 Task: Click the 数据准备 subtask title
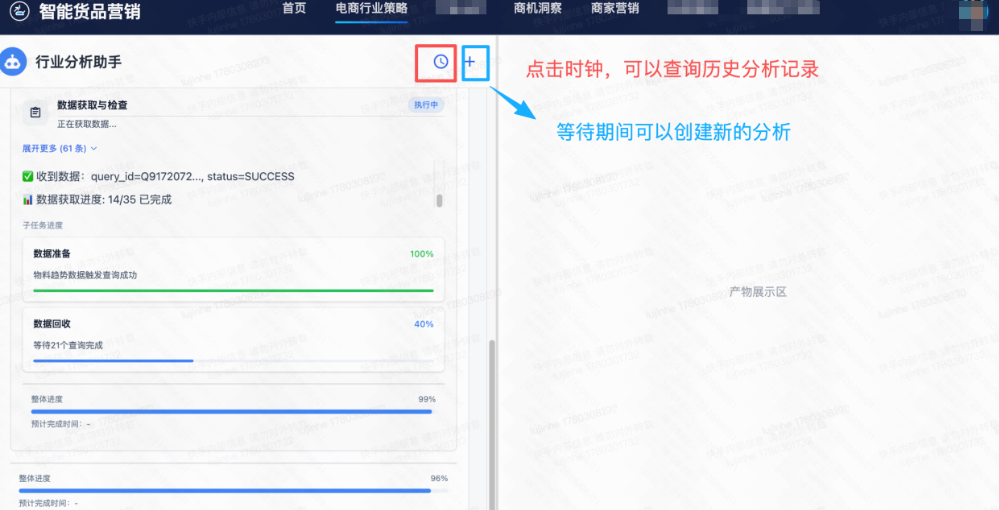pos(52,254)
